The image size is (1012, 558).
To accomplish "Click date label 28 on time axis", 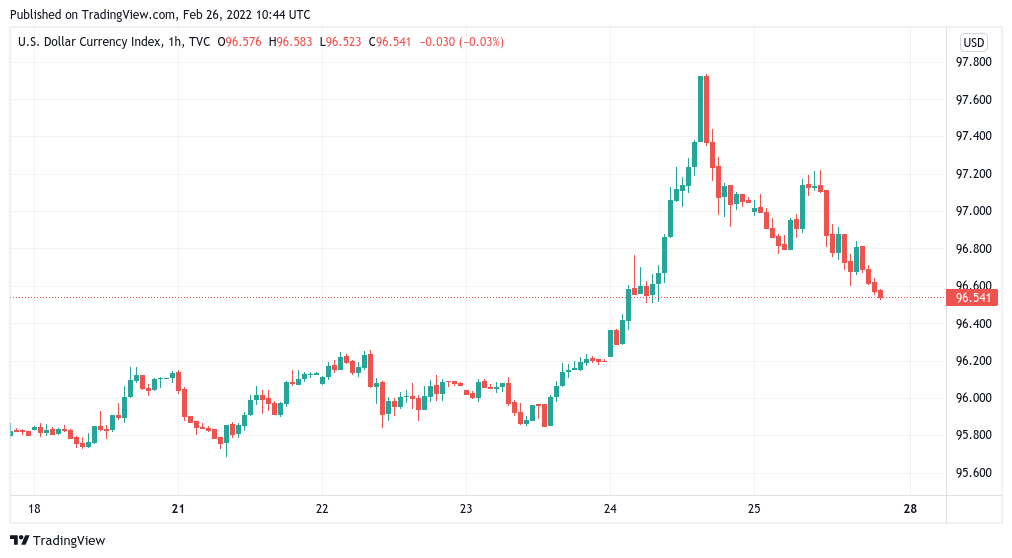I will tap(910, 509).
